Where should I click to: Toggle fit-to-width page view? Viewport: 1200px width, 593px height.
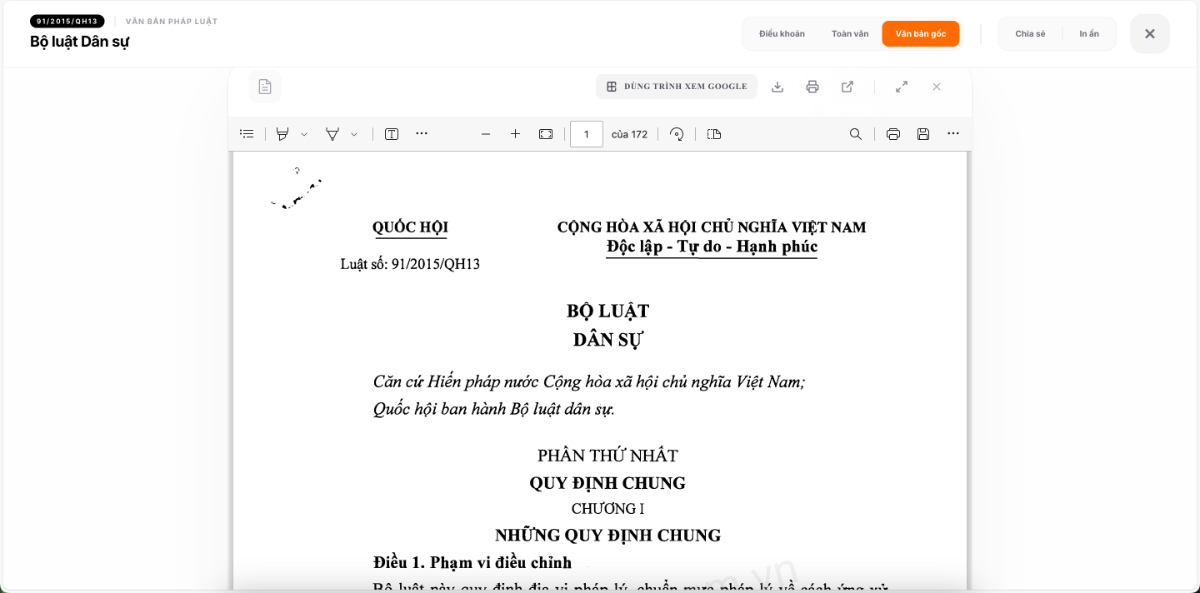tap(546, 134)
